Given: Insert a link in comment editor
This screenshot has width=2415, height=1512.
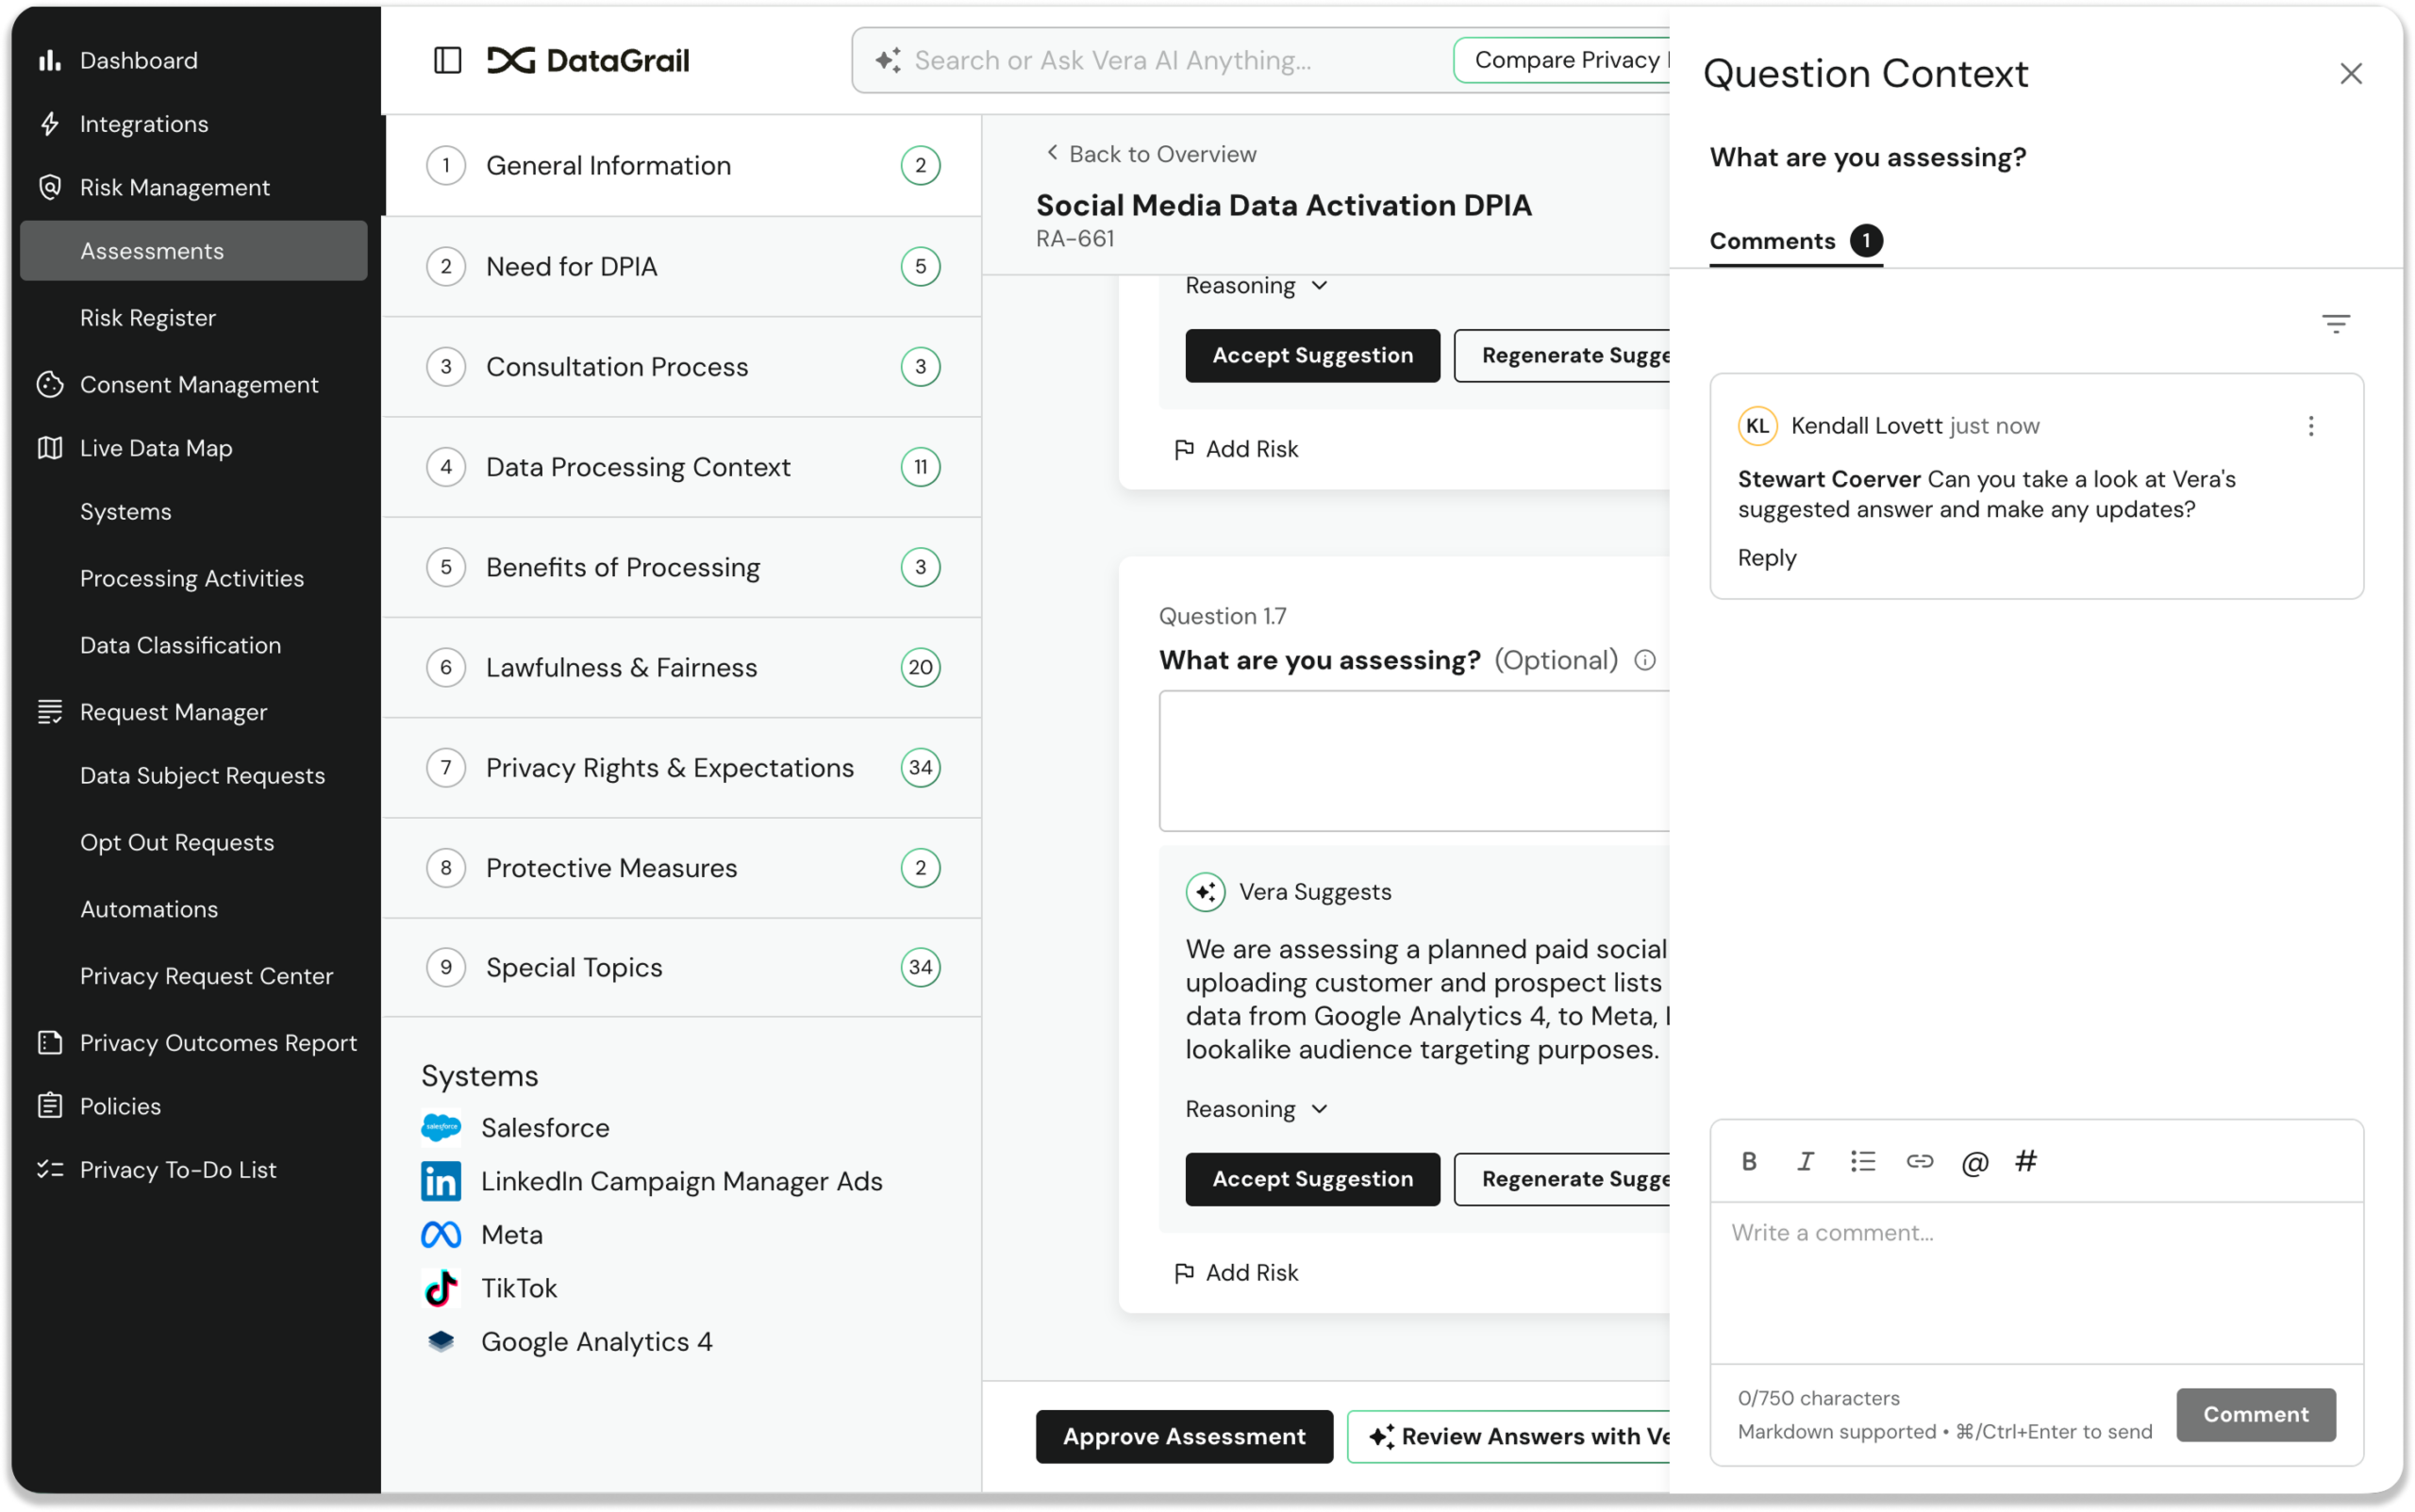Looking at the screenshot, I should tap(1919, 1161).
